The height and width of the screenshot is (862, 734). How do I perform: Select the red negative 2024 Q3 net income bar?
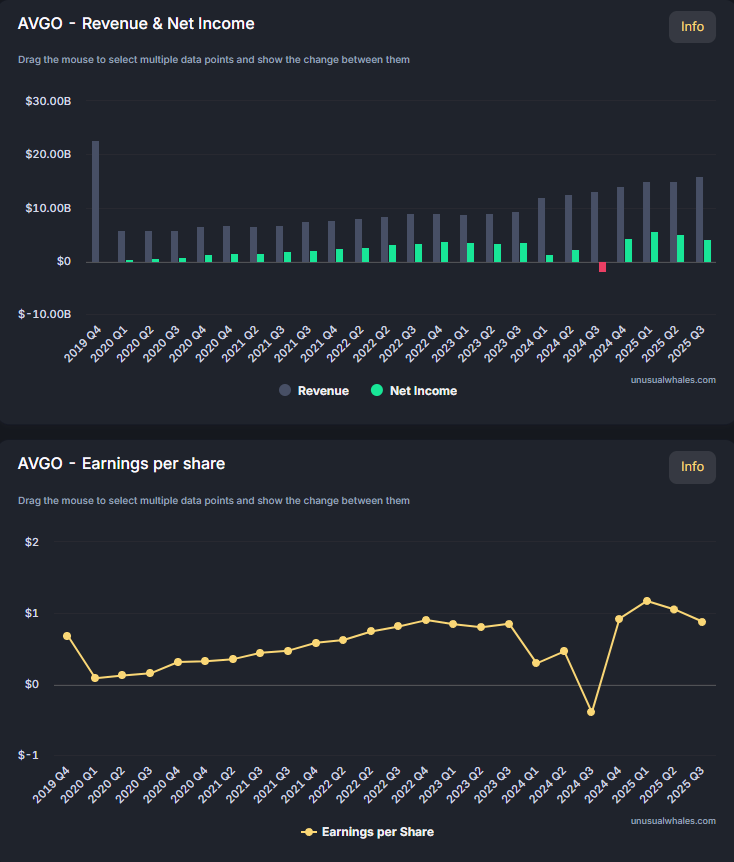[x=602, y=267]
